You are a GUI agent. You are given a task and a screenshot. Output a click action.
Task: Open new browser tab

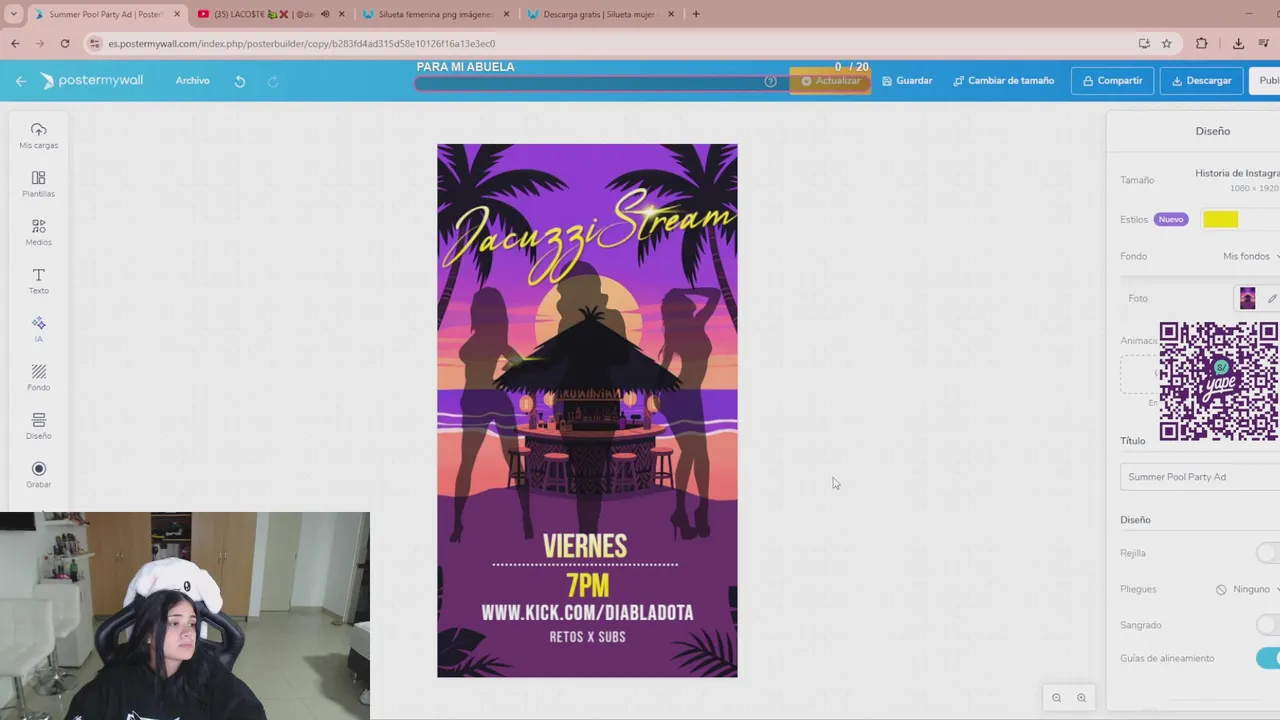(696, 14)
